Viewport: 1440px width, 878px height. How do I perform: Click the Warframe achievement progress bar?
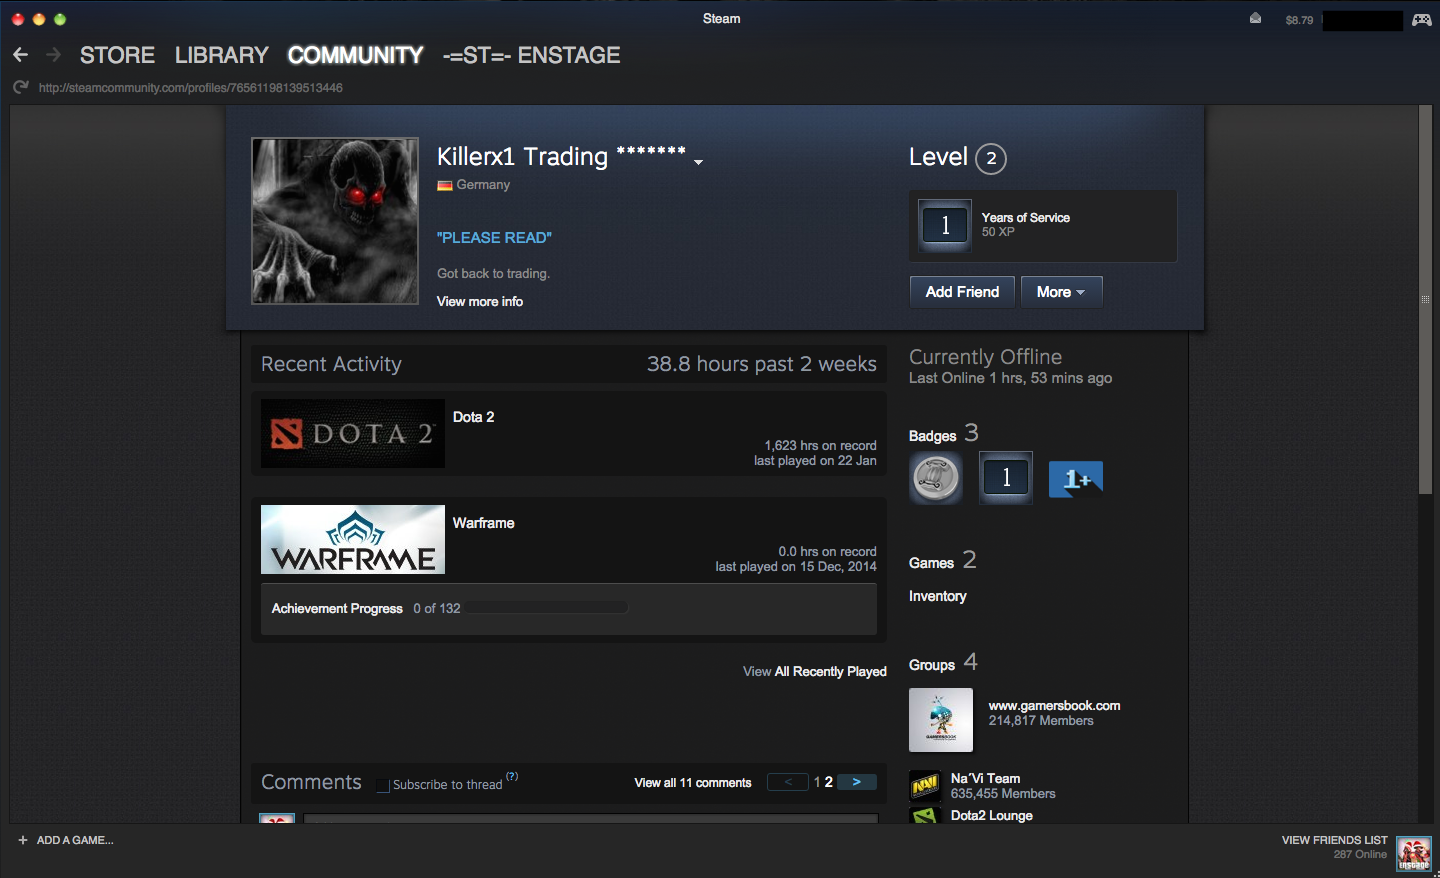pyautogui.click(x=546, y=608)
